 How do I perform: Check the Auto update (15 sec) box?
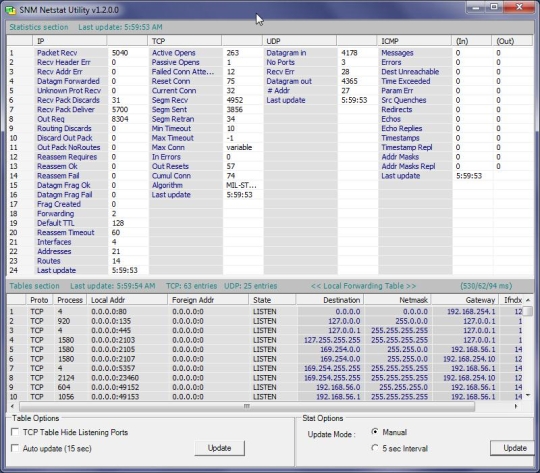click(15, 448)
